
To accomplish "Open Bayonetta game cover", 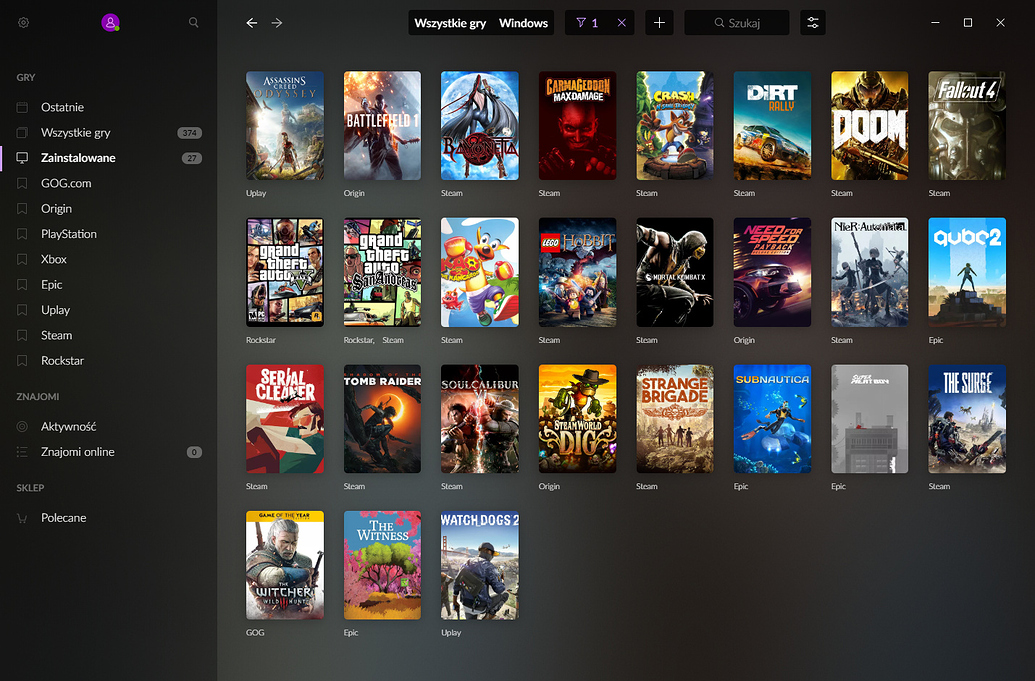I will click(480, 125).
